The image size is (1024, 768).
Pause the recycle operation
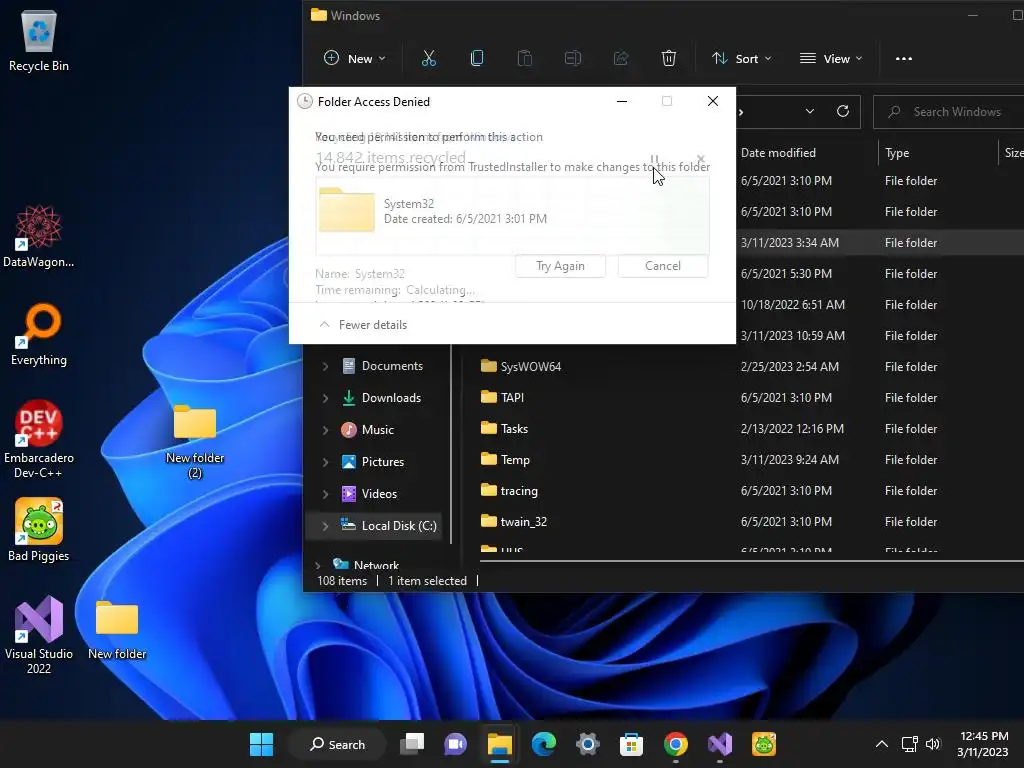point(654,159)
